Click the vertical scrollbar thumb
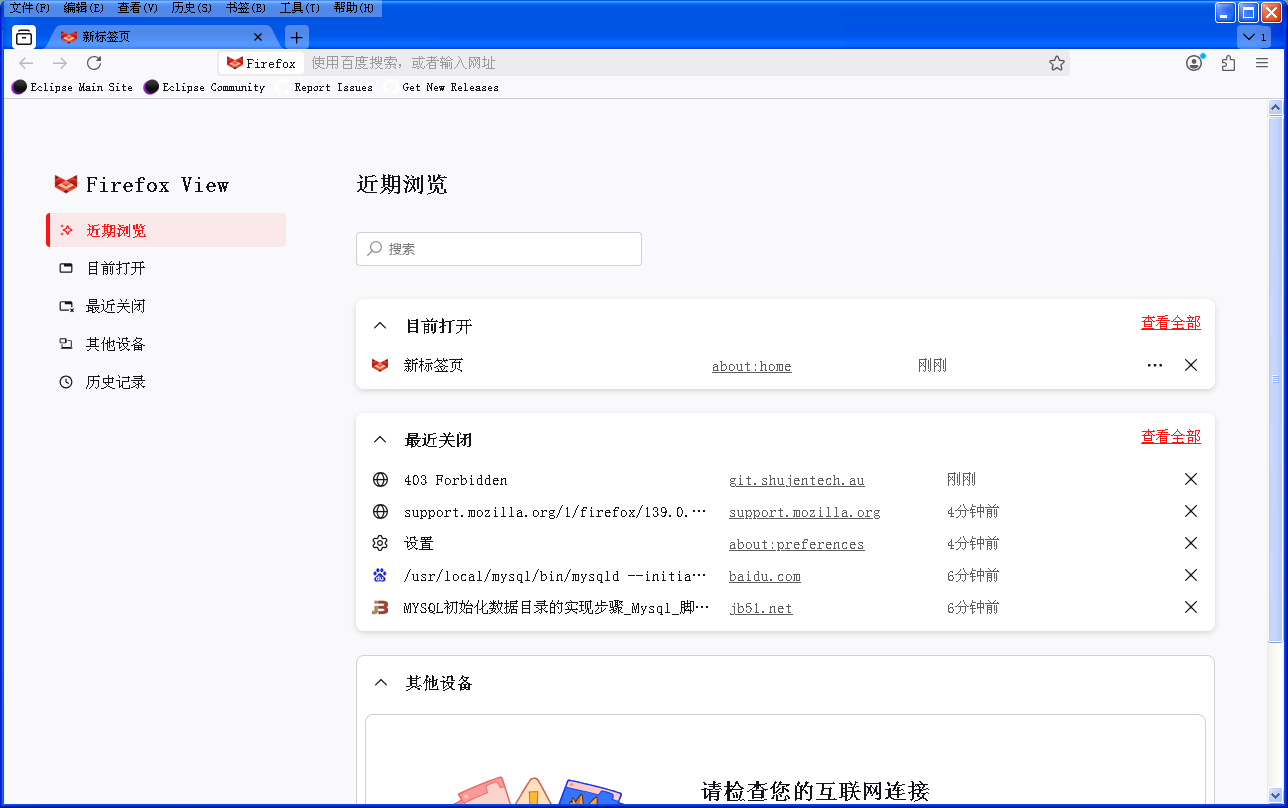 pos(1275,379)
